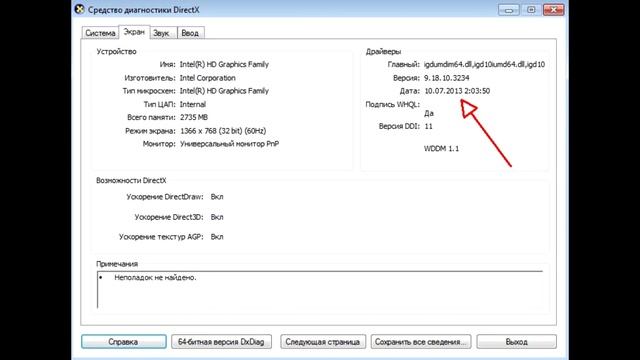Click the chip type value next to Тип микросхем
640x360 pixels.
coord(224,91)
